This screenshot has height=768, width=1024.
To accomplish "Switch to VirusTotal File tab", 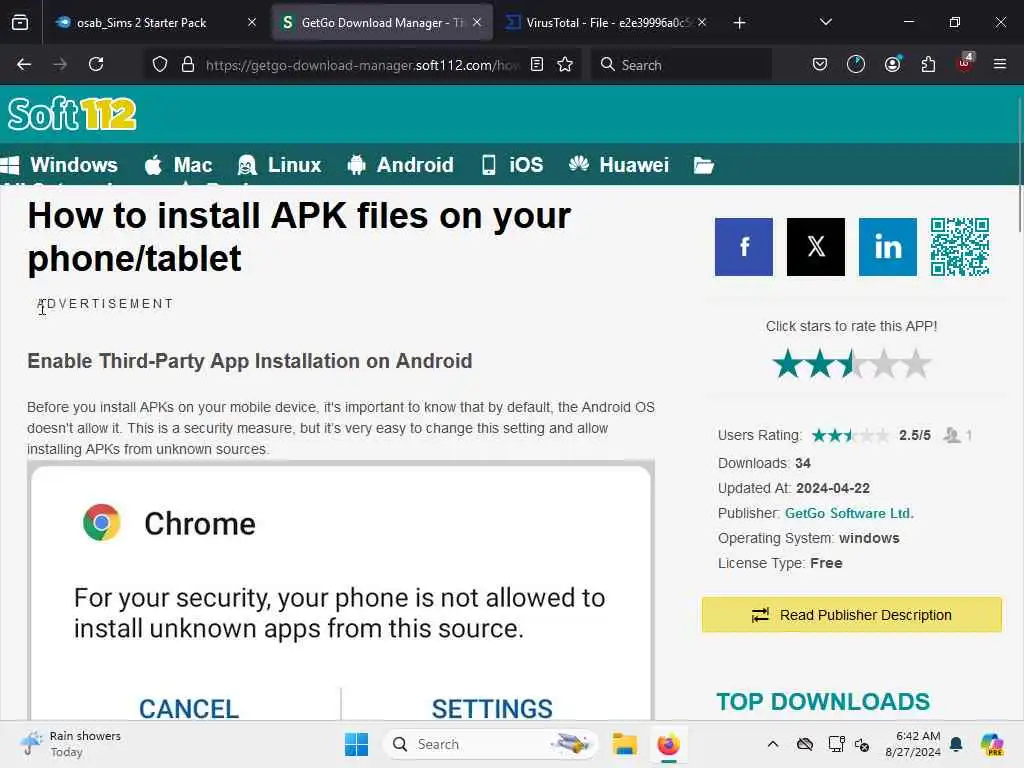I will (607, 22).
